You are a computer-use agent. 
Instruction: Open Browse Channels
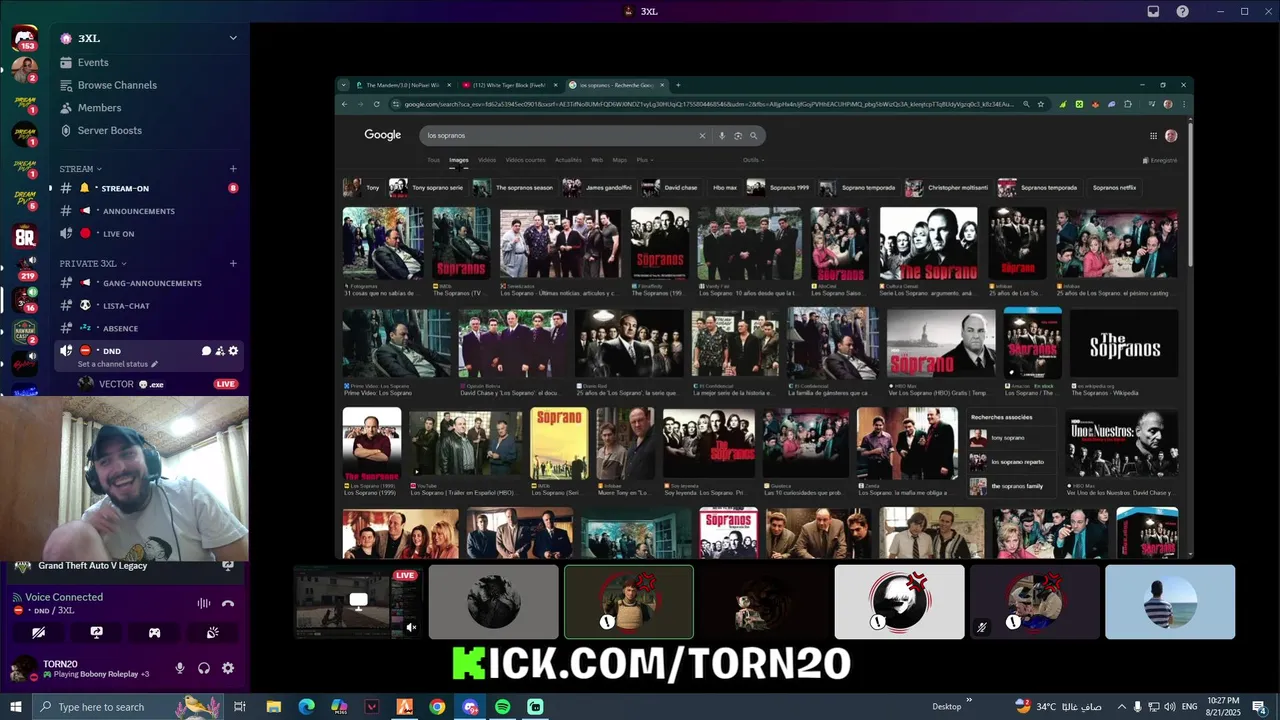pos(150,85)
